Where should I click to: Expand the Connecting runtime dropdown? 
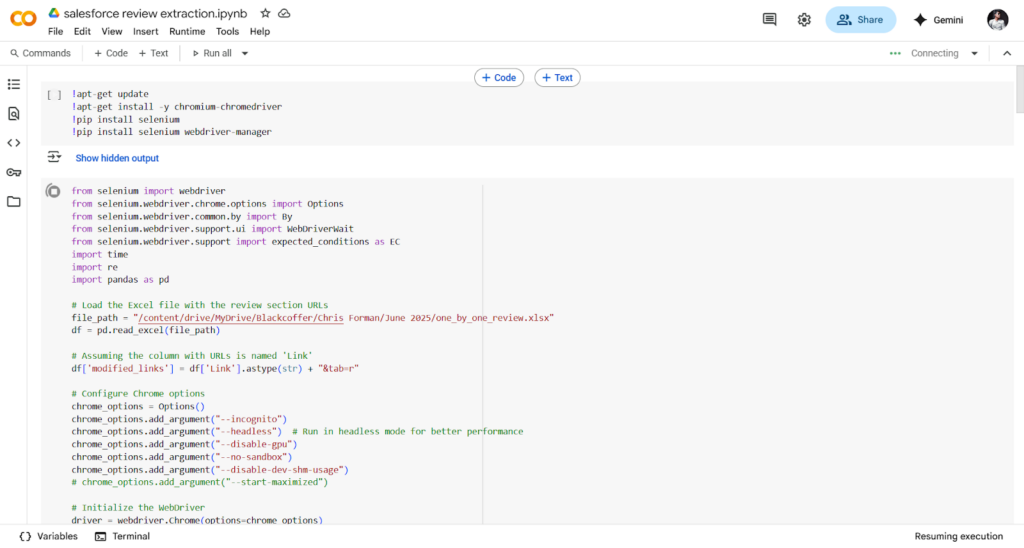coord(973,53)
